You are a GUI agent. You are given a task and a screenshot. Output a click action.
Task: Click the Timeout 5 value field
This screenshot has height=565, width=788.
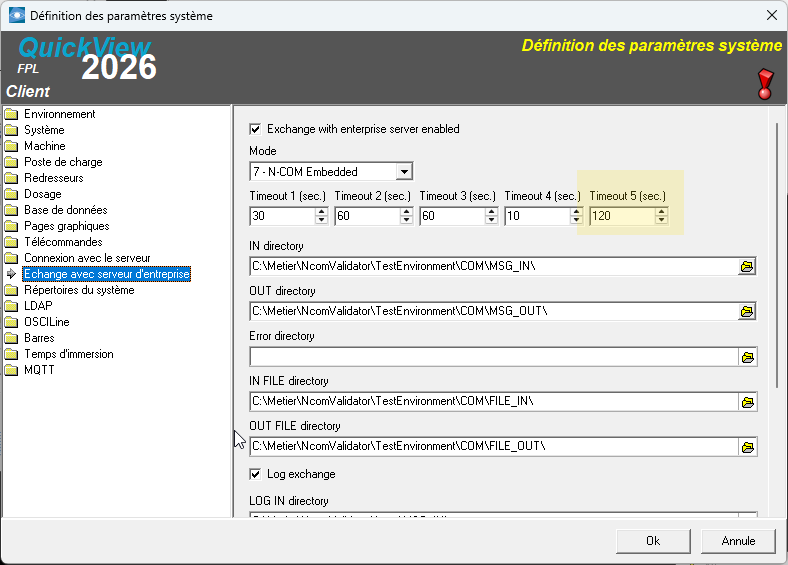click(623, 216)
